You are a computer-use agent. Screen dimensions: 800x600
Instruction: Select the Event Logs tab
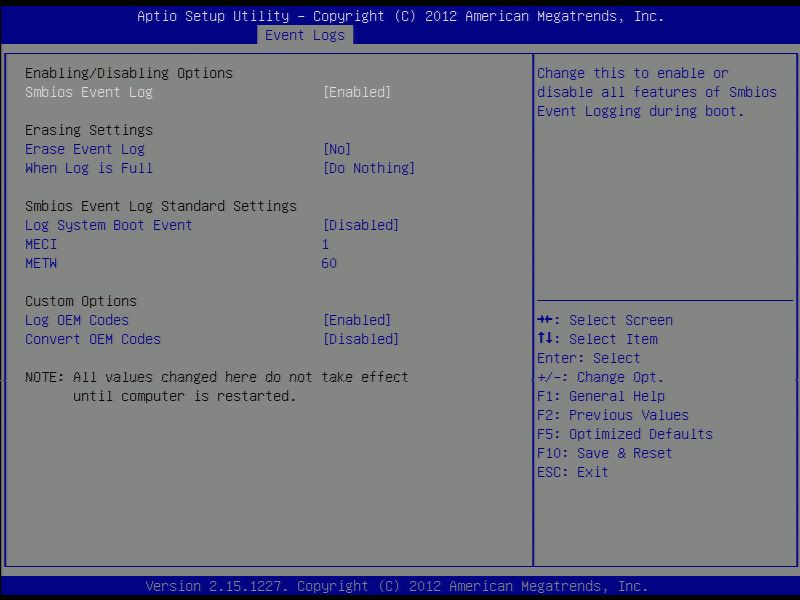point(305,35)
